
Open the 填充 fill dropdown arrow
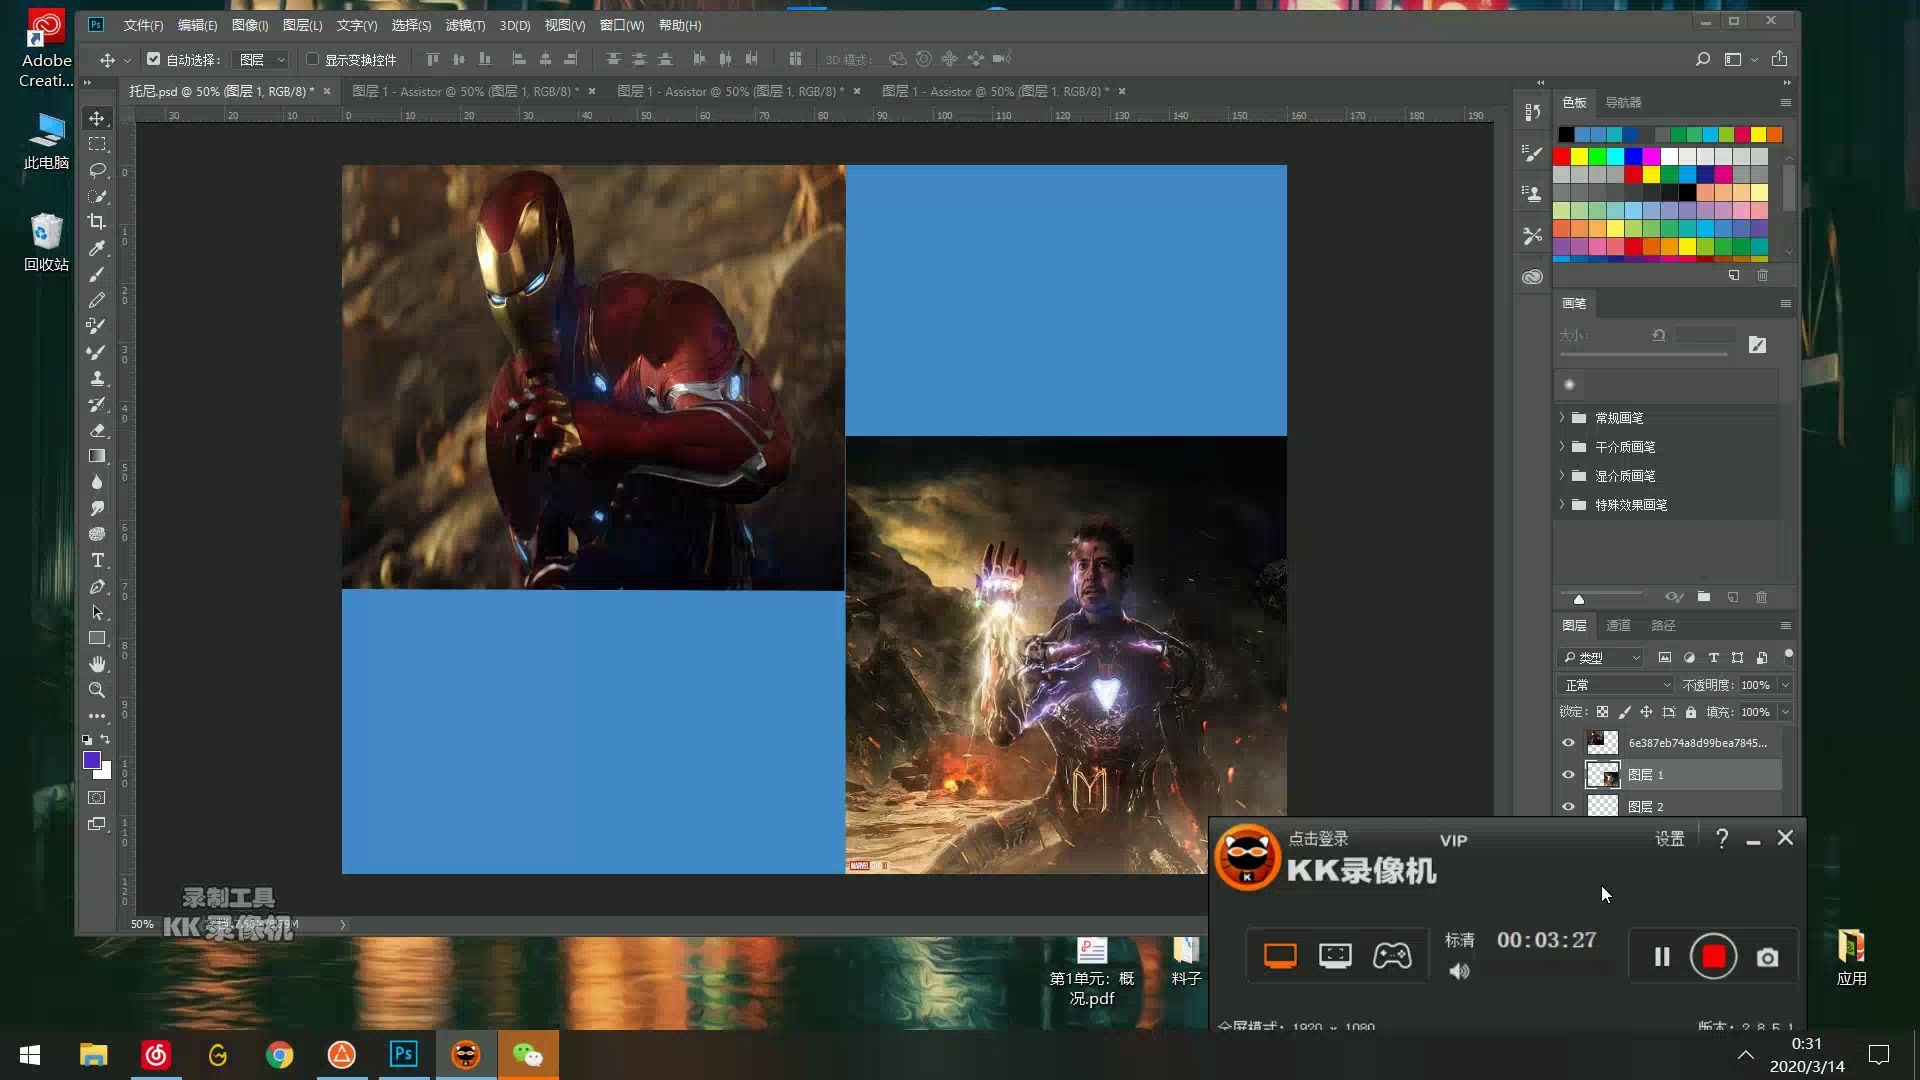click(1785, 712)
